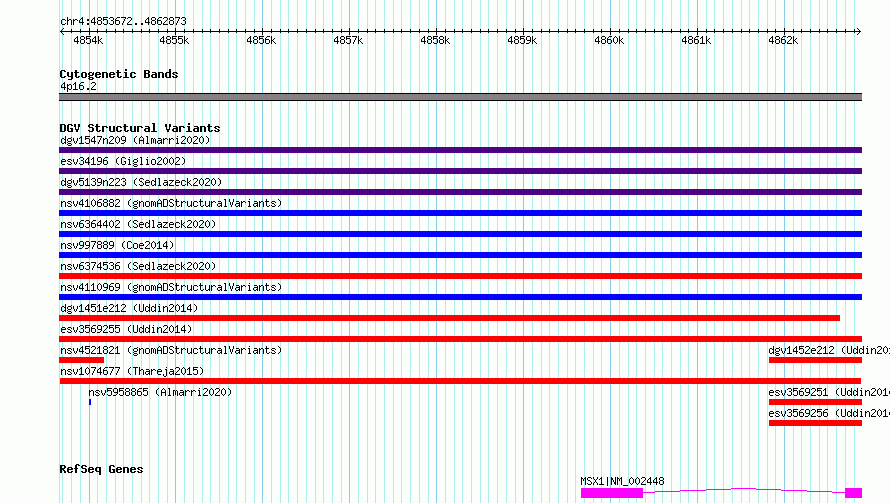Click the ruler's right arrowhead
This screenshot has width=890, height=503.
[x=859, y=31]
